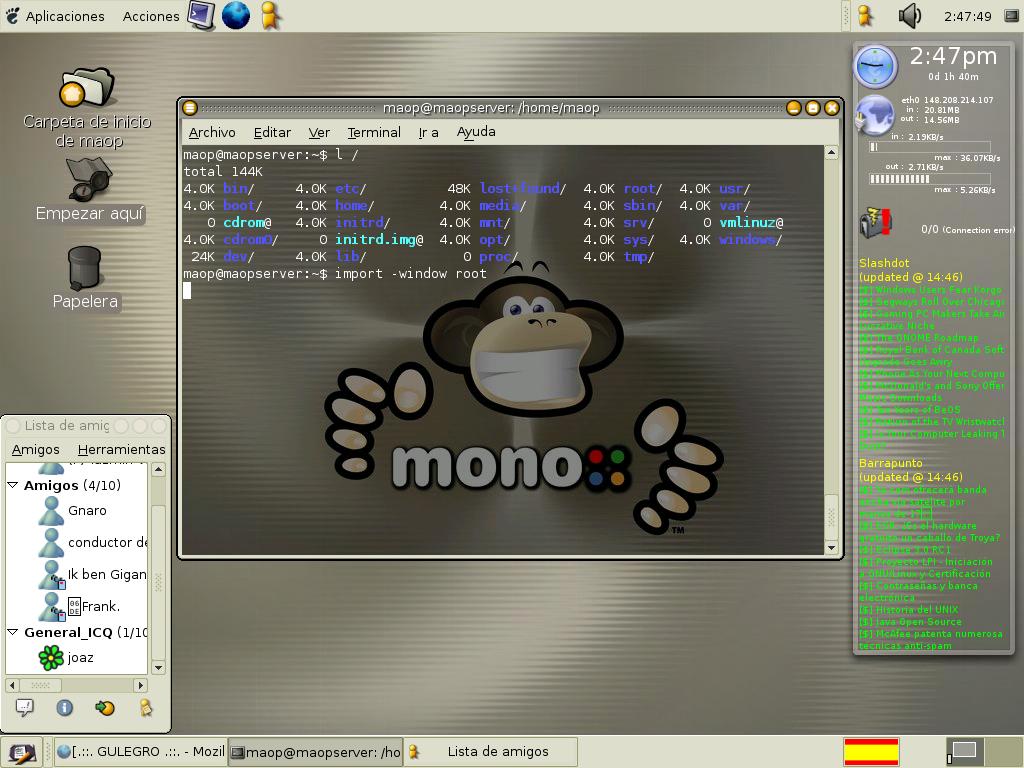The width and height of the screenshot is (1024, 768).
Task: Click the mailbox desklet icon
Action: 876,223
